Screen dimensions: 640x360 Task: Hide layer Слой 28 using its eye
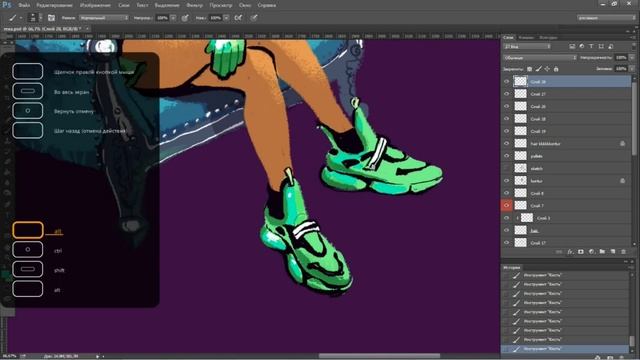pos(507,82)
